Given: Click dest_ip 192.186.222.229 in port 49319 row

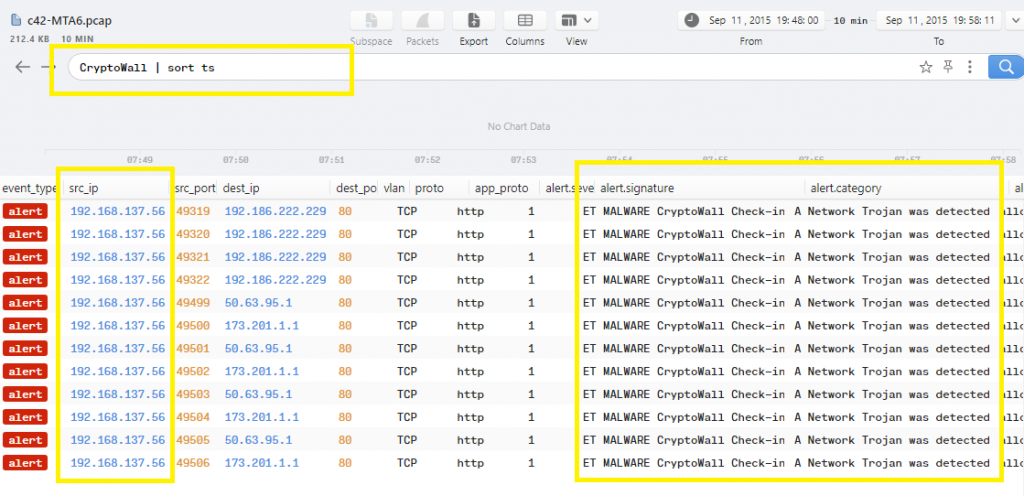Looking at the screenshot, I should click(x=276, y=211).
